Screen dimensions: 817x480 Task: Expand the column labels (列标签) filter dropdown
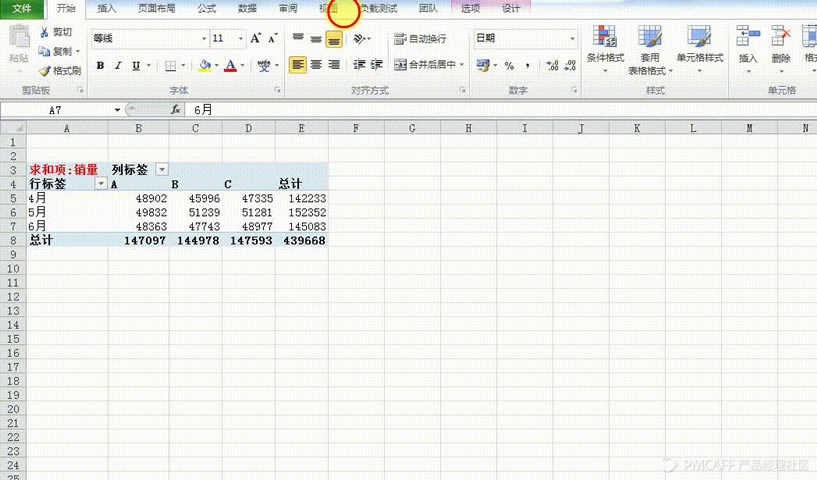pyautogui.click(x=162, y=169)
